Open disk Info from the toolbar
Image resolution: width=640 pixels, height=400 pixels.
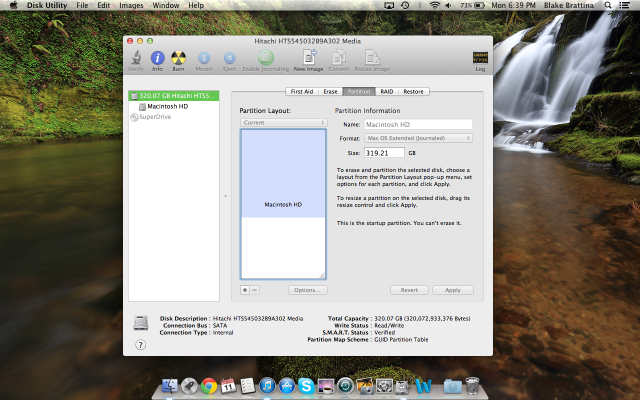(158, 58)
